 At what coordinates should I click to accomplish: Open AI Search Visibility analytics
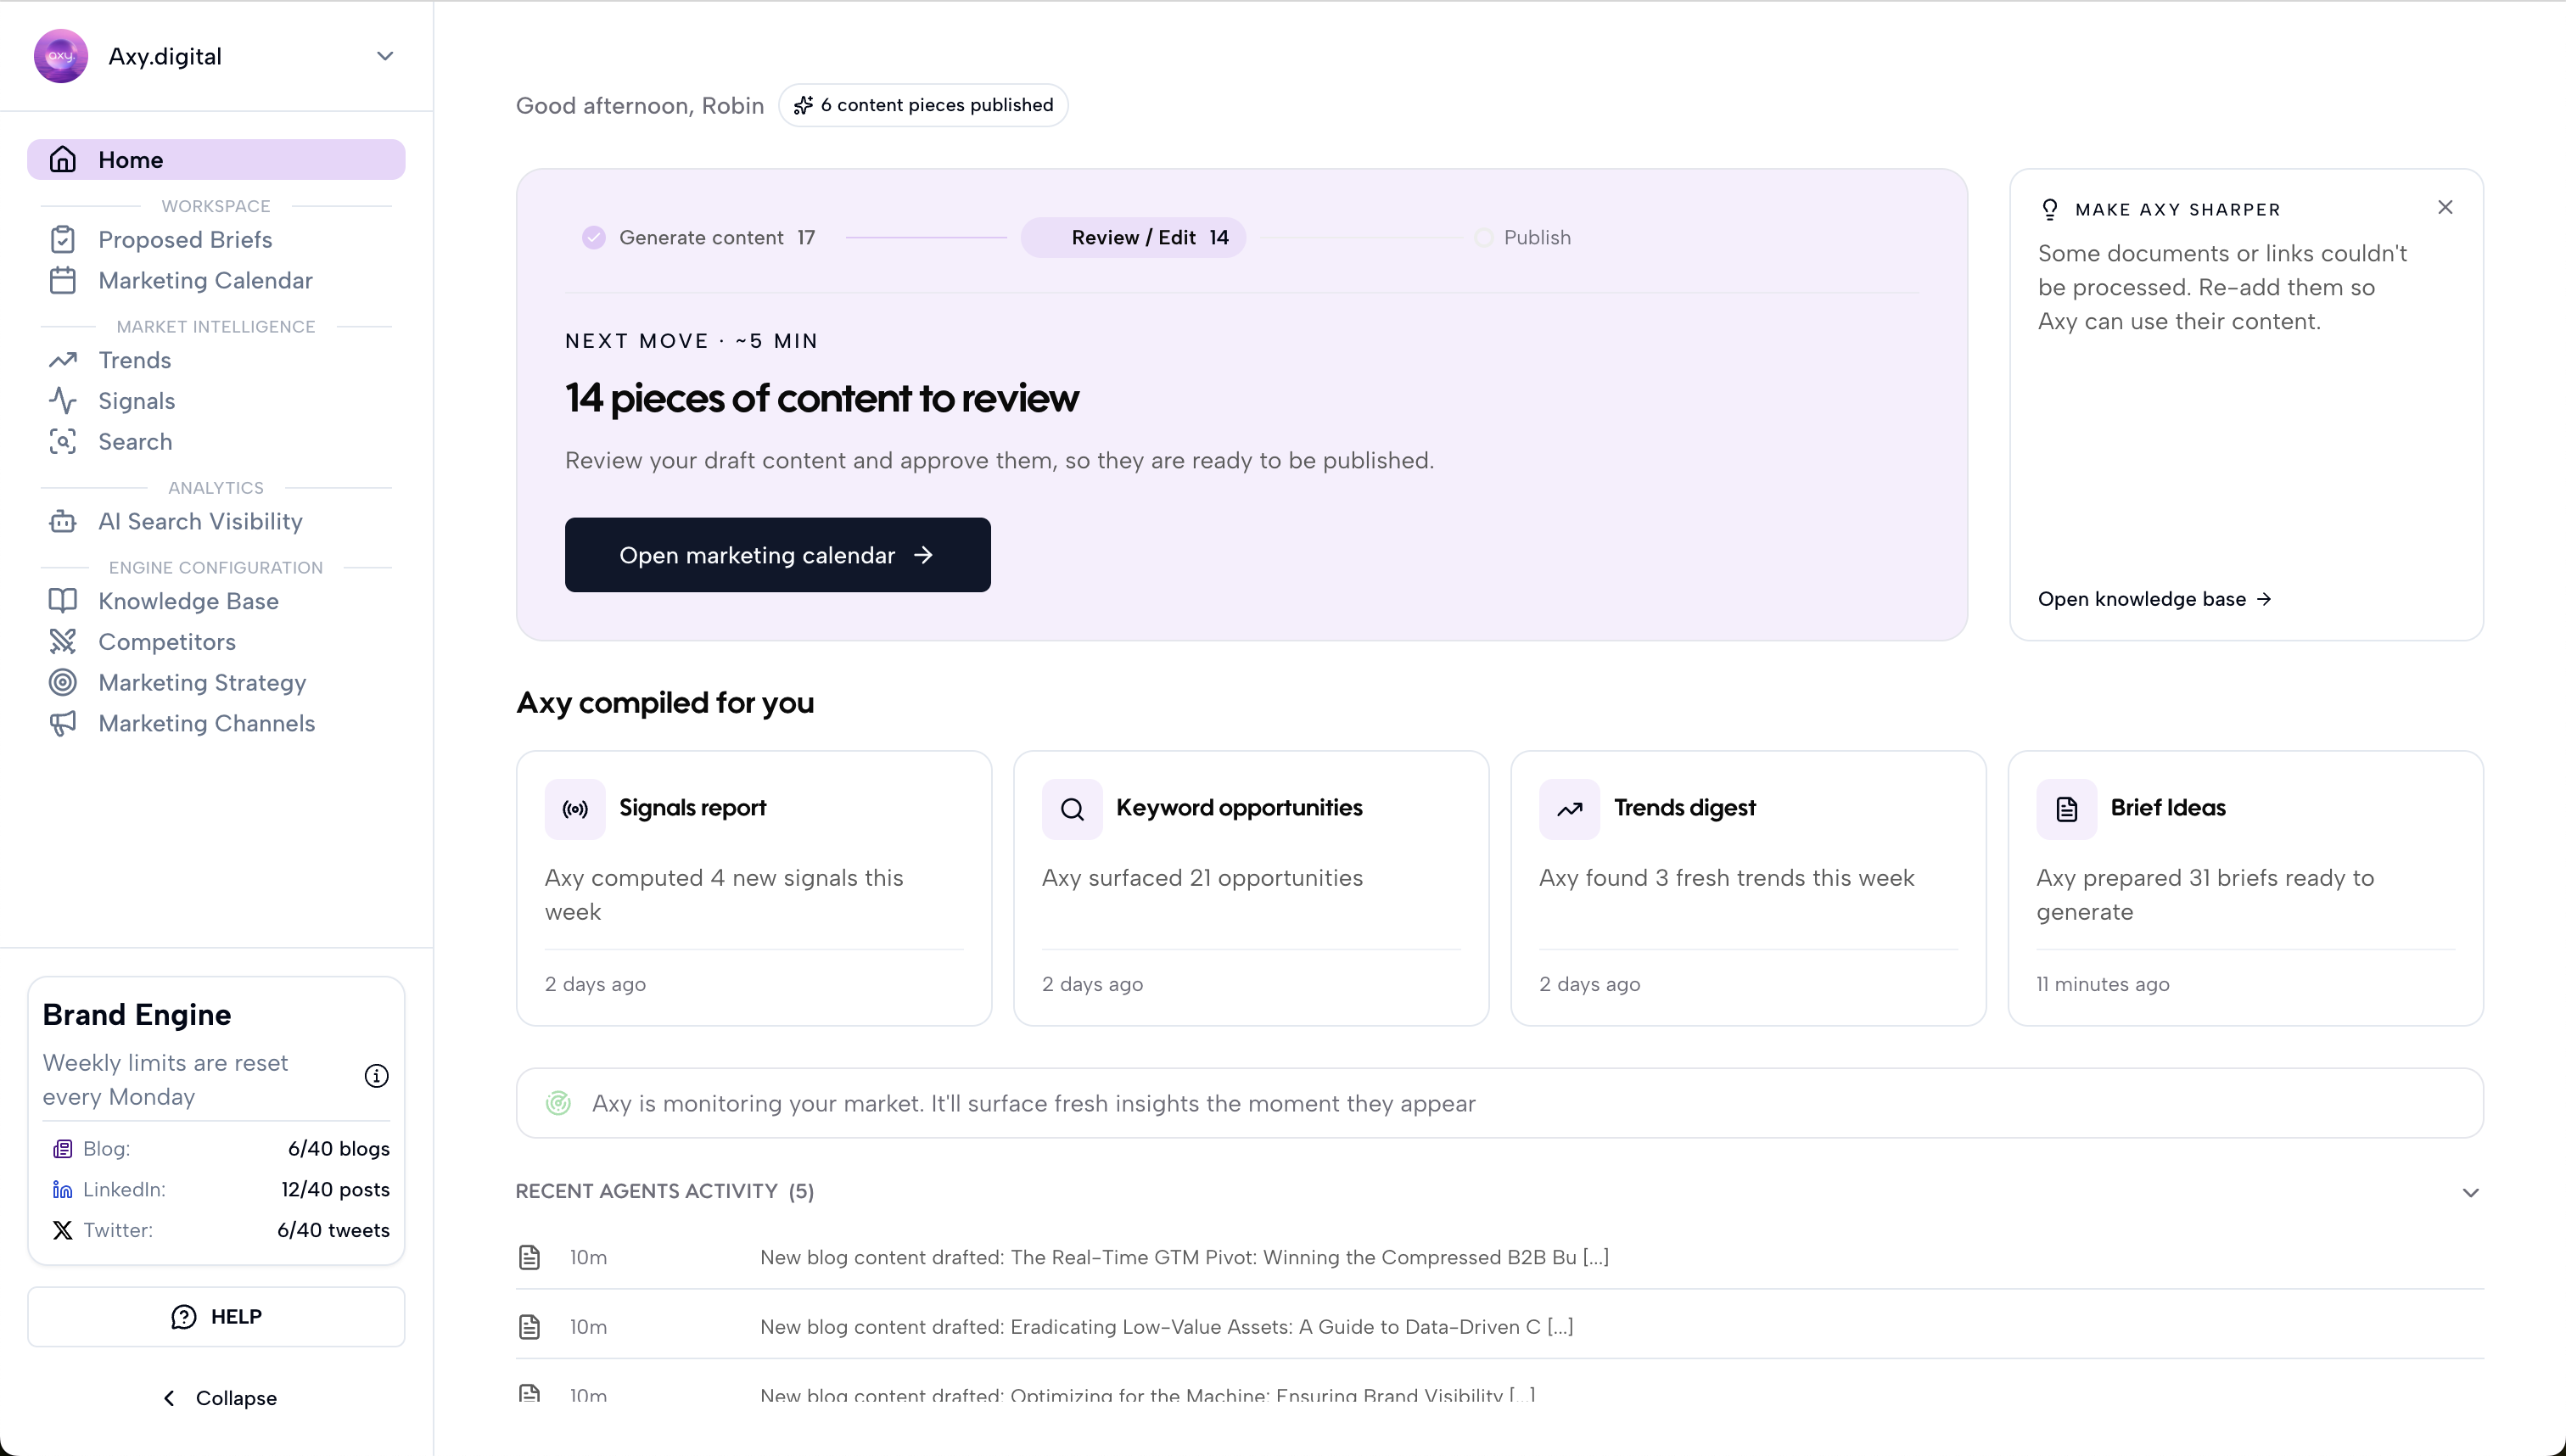(216, 522)
